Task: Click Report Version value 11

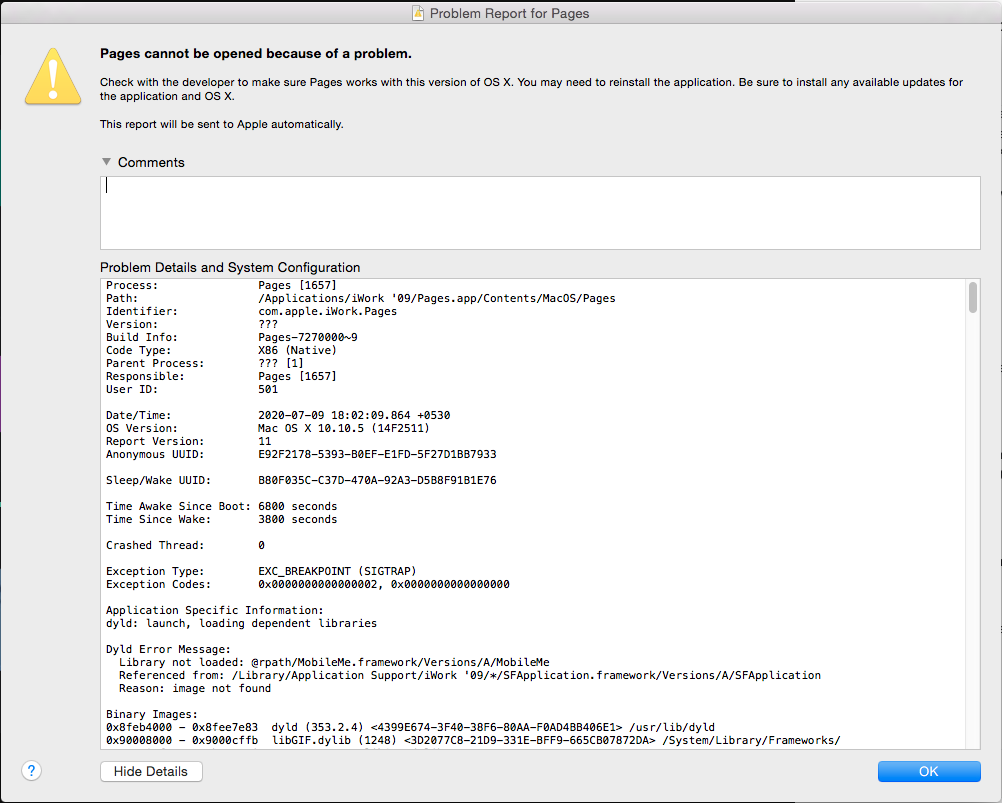Action: [x=265, y=441]
